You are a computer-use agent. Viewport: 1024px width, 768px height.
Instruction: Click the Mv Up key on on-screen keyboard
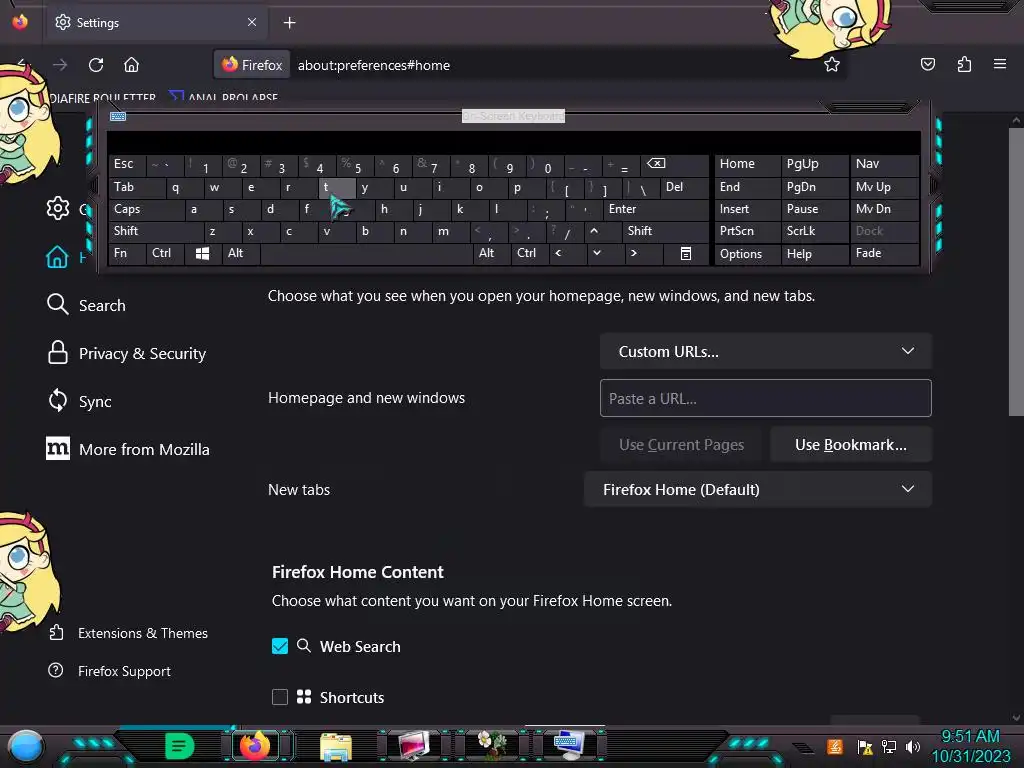(884, 187)
